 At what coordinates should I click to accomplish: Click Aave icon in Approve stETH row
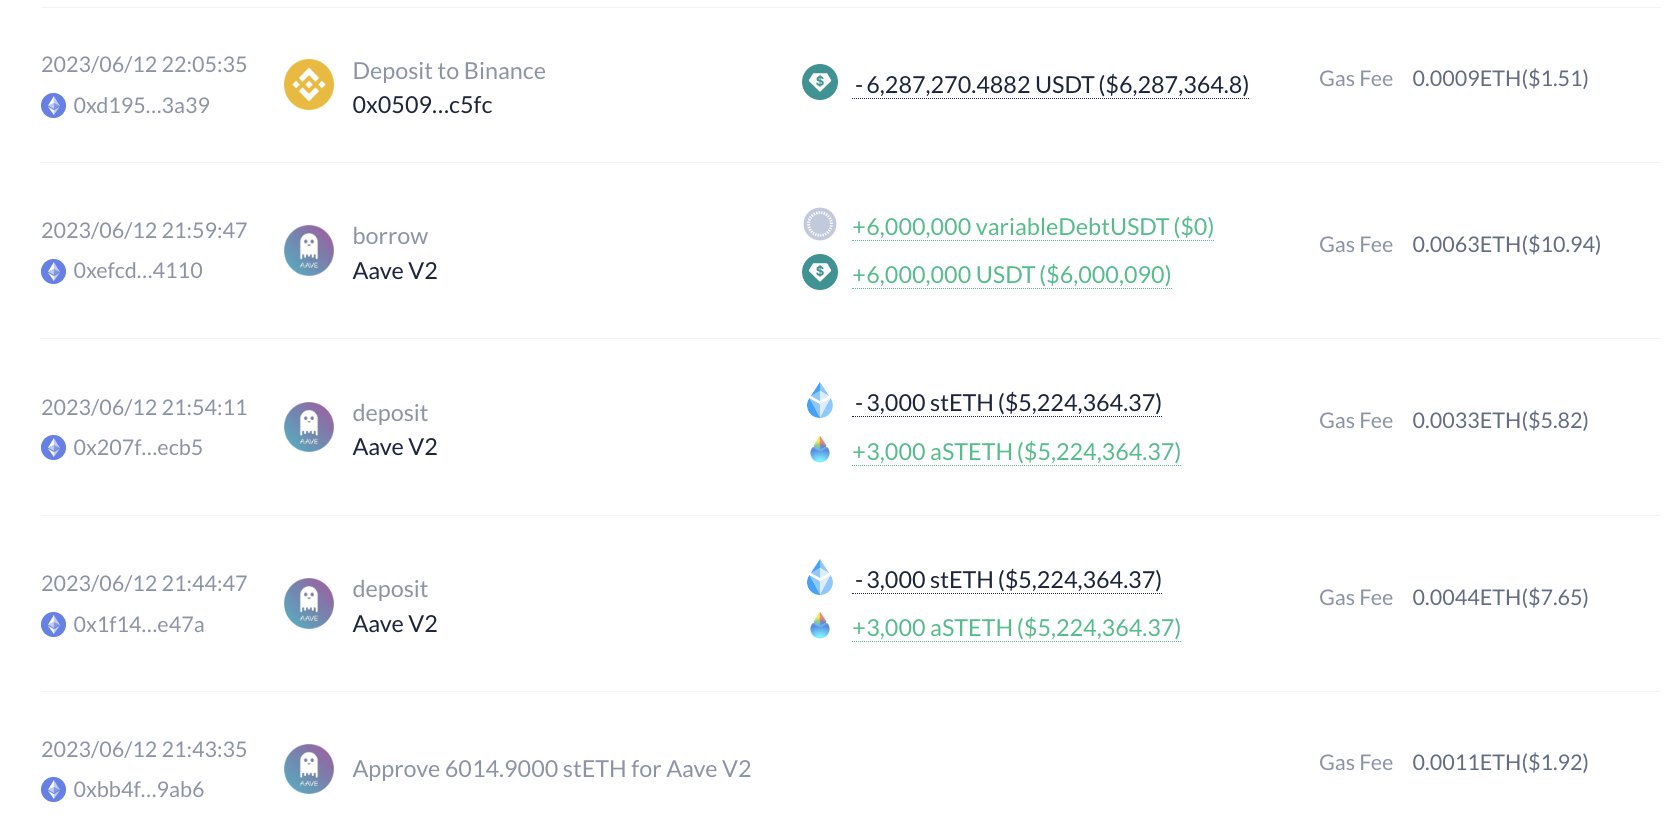(309, 768)
